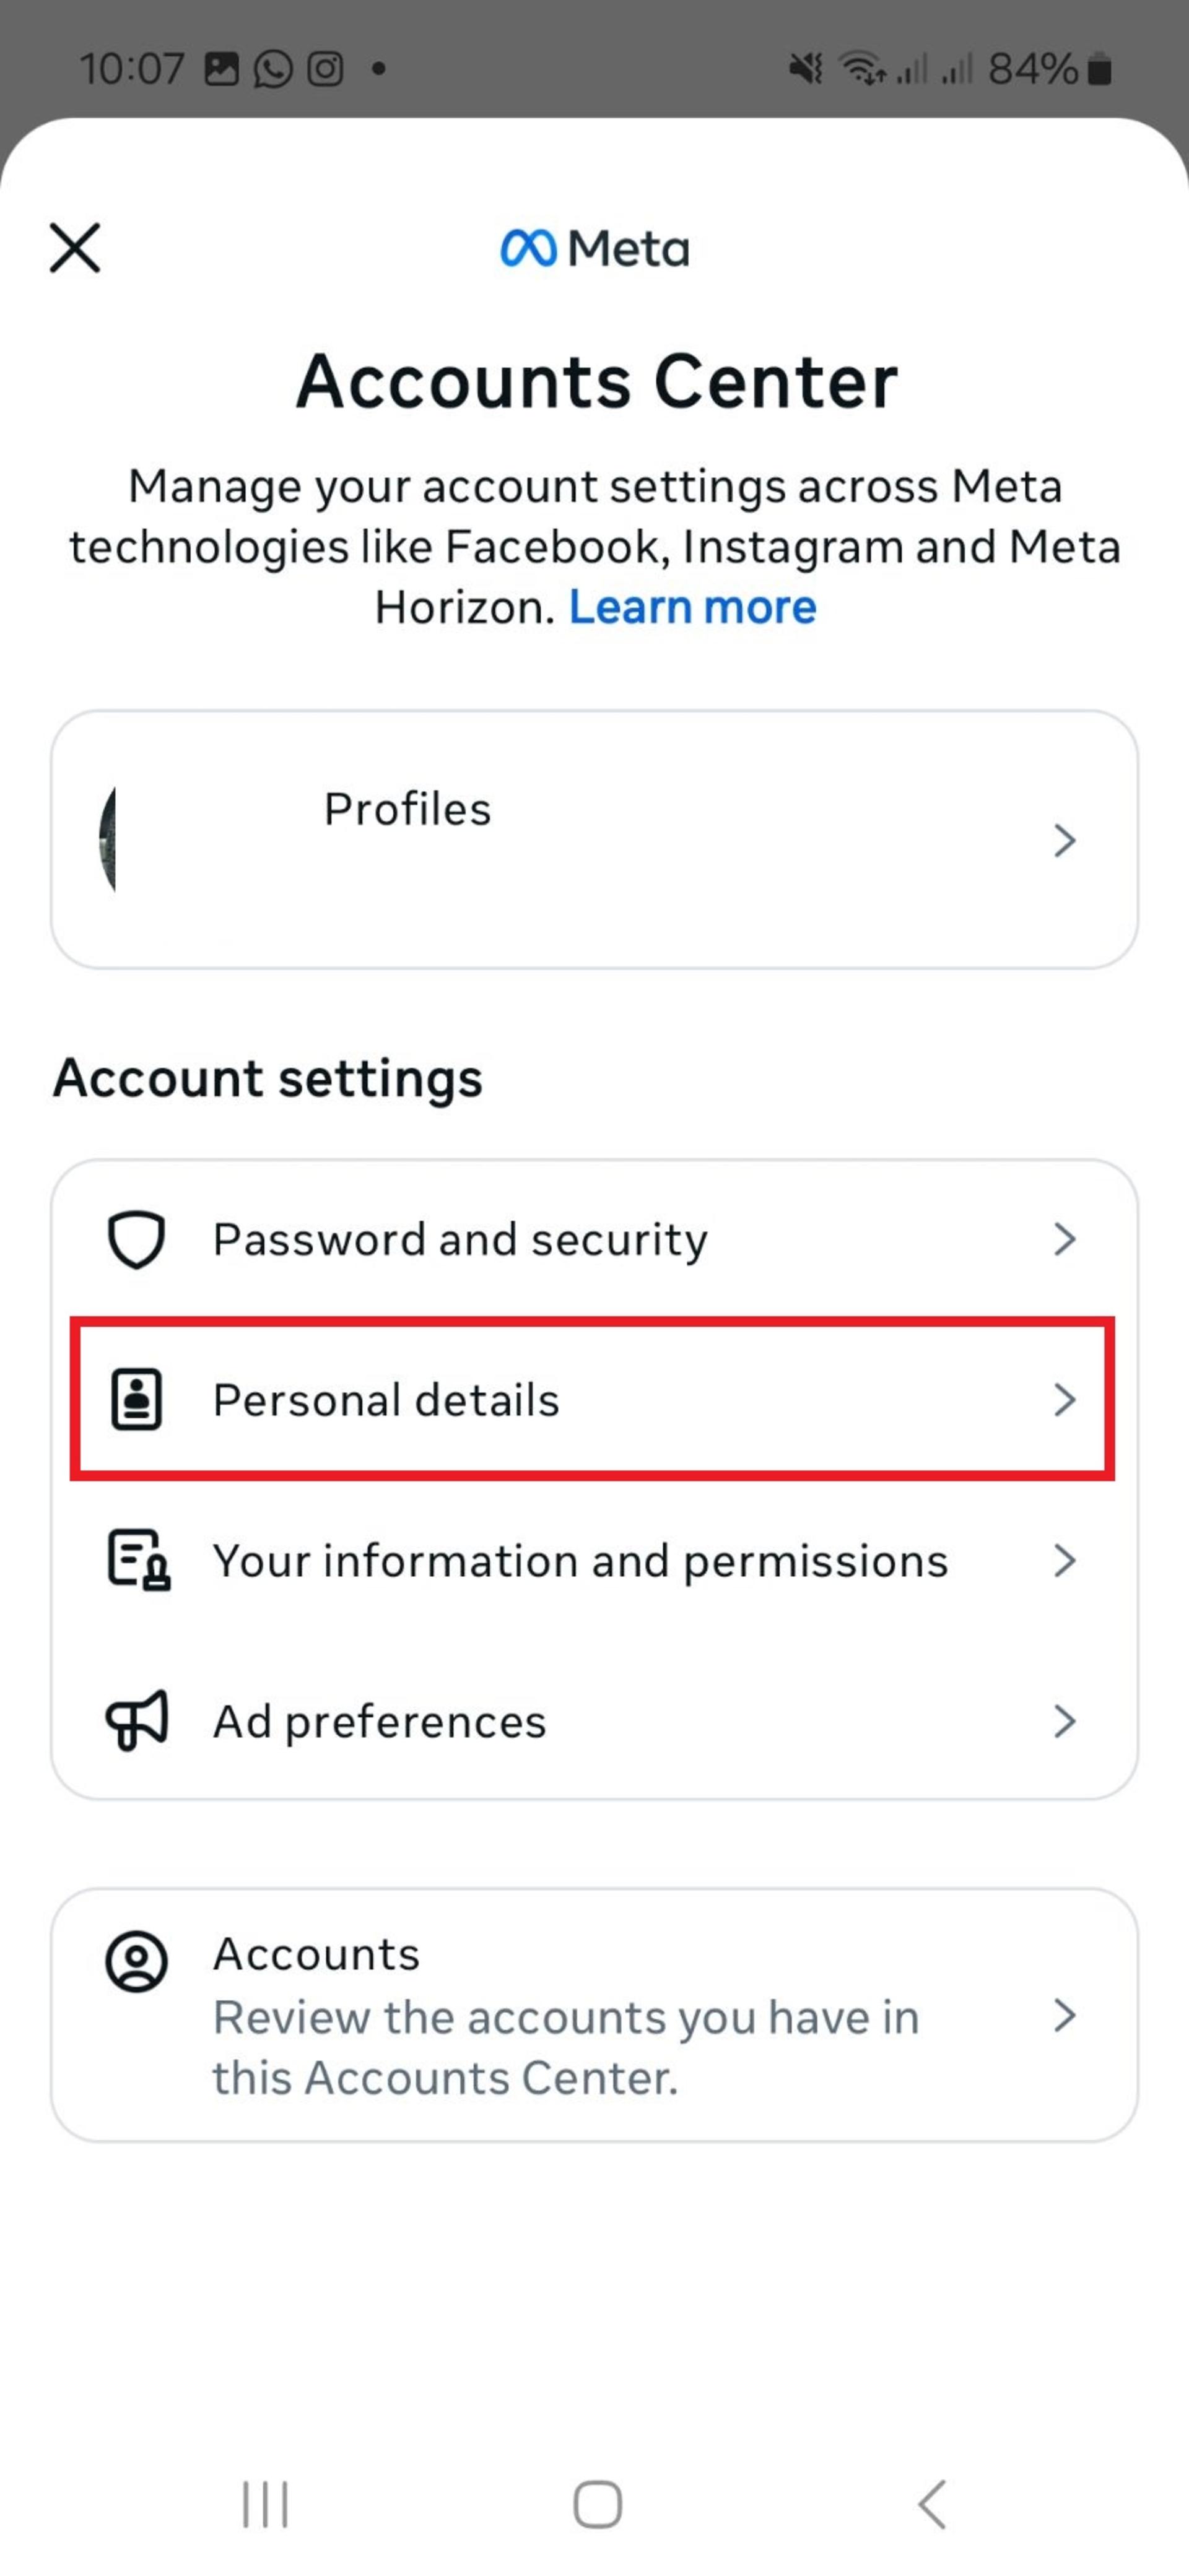
Task: Open the Learn more link
Action: 693,607
